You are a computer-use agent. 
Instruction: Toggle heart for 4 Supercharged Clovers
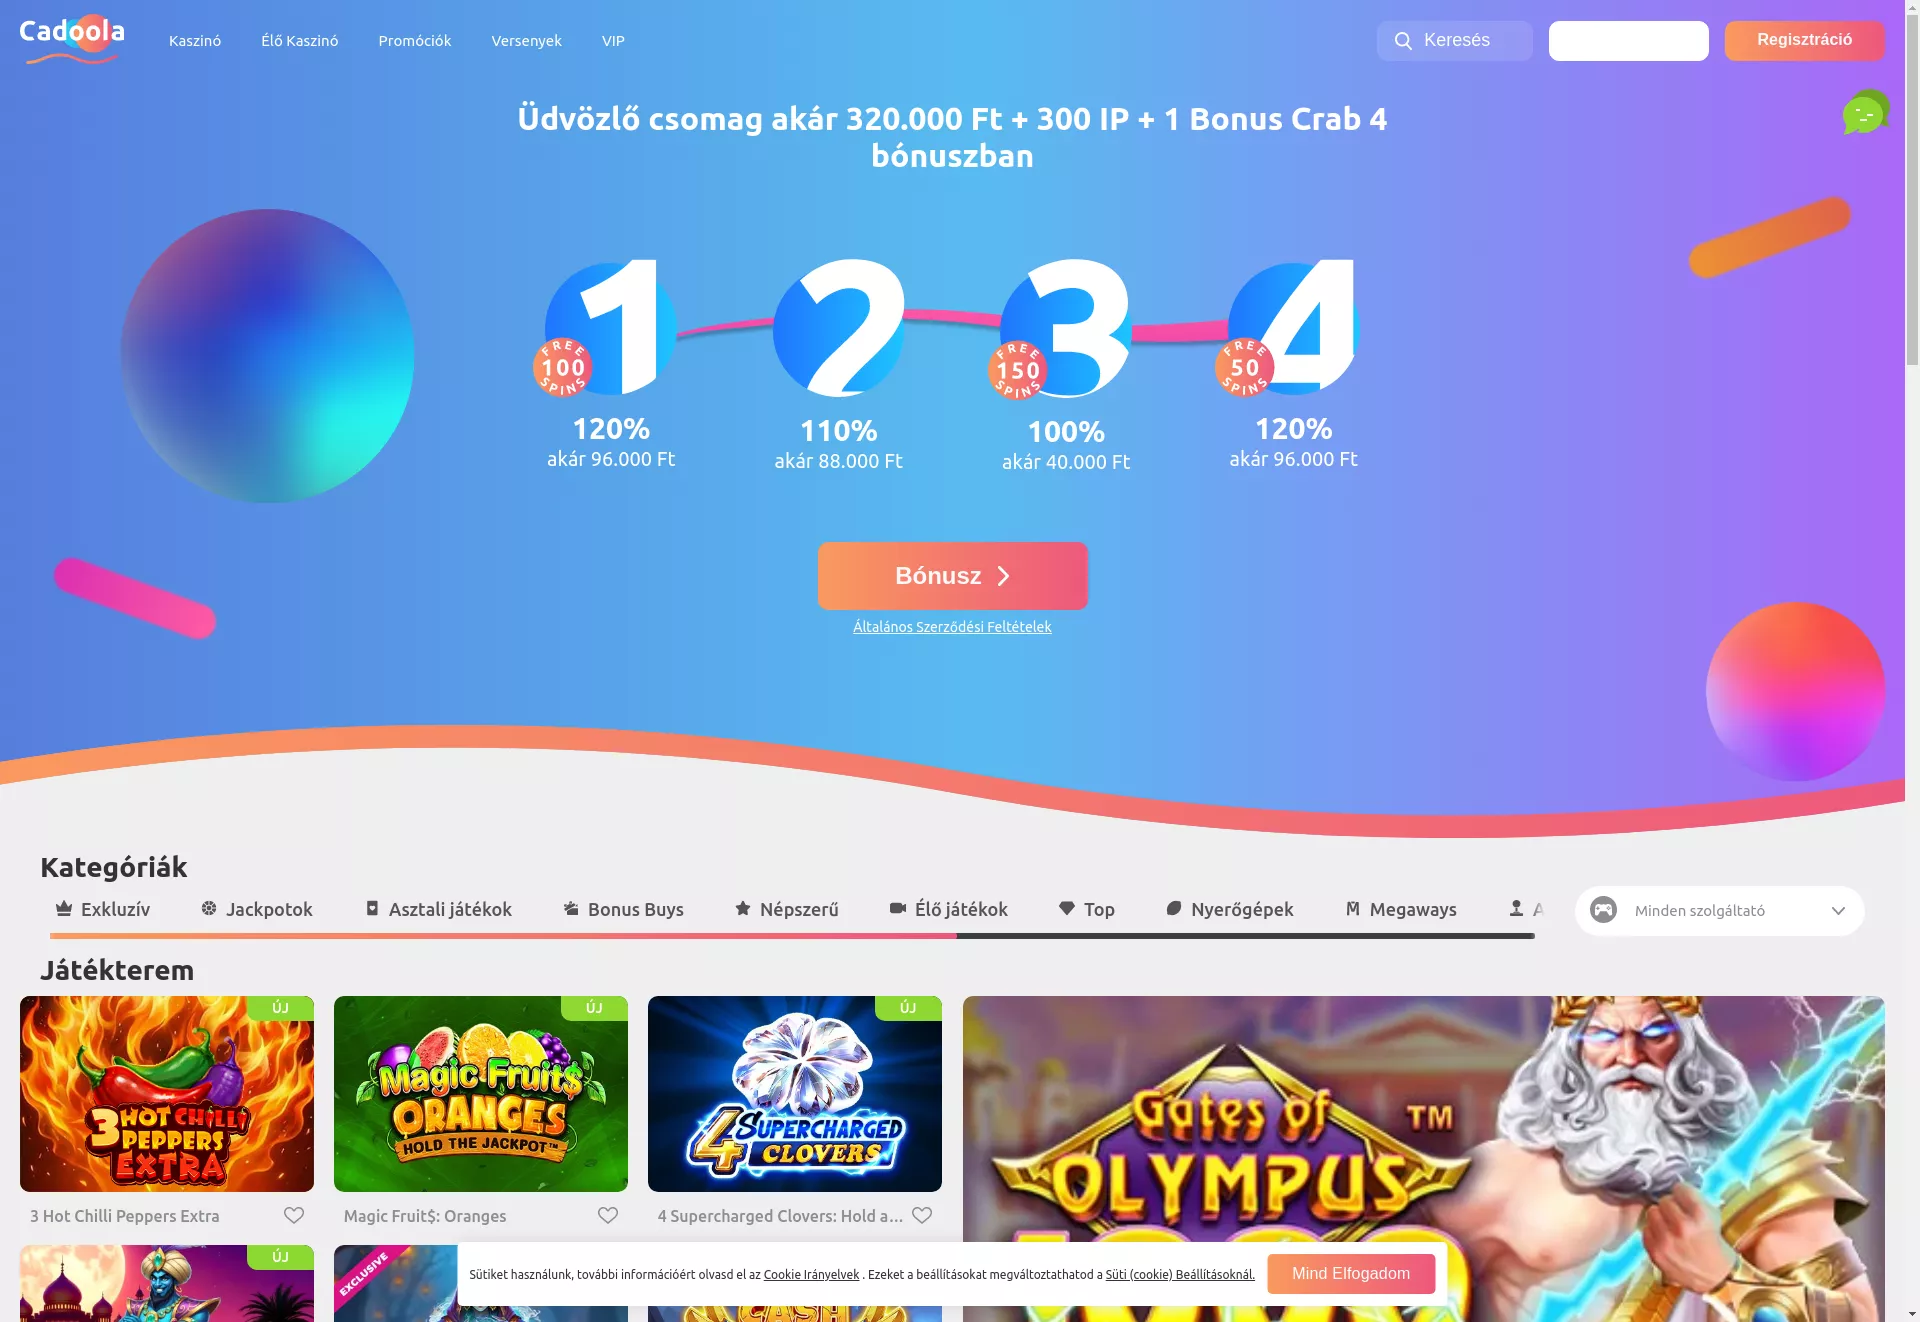pyautogui.click(x=922, y=1215)
